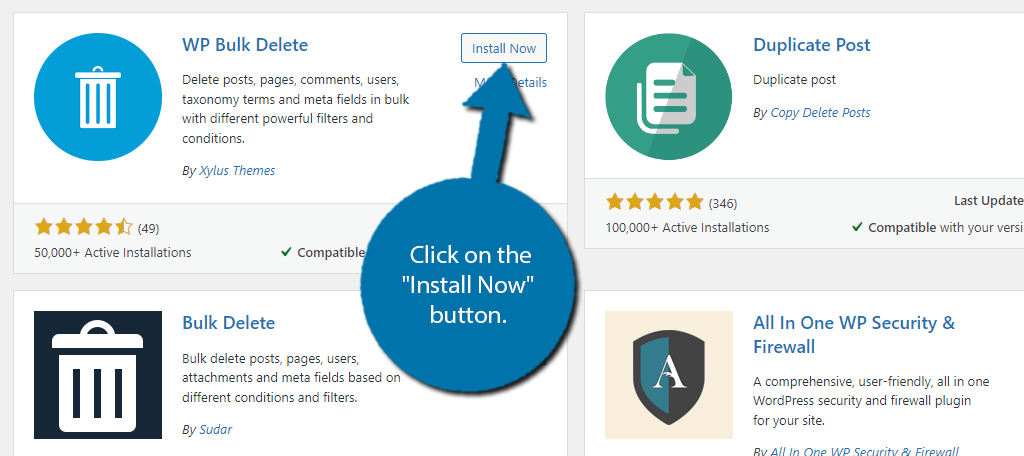
Task: Open the WP Bulk Delete plugin title link
Action: point(245,44)
